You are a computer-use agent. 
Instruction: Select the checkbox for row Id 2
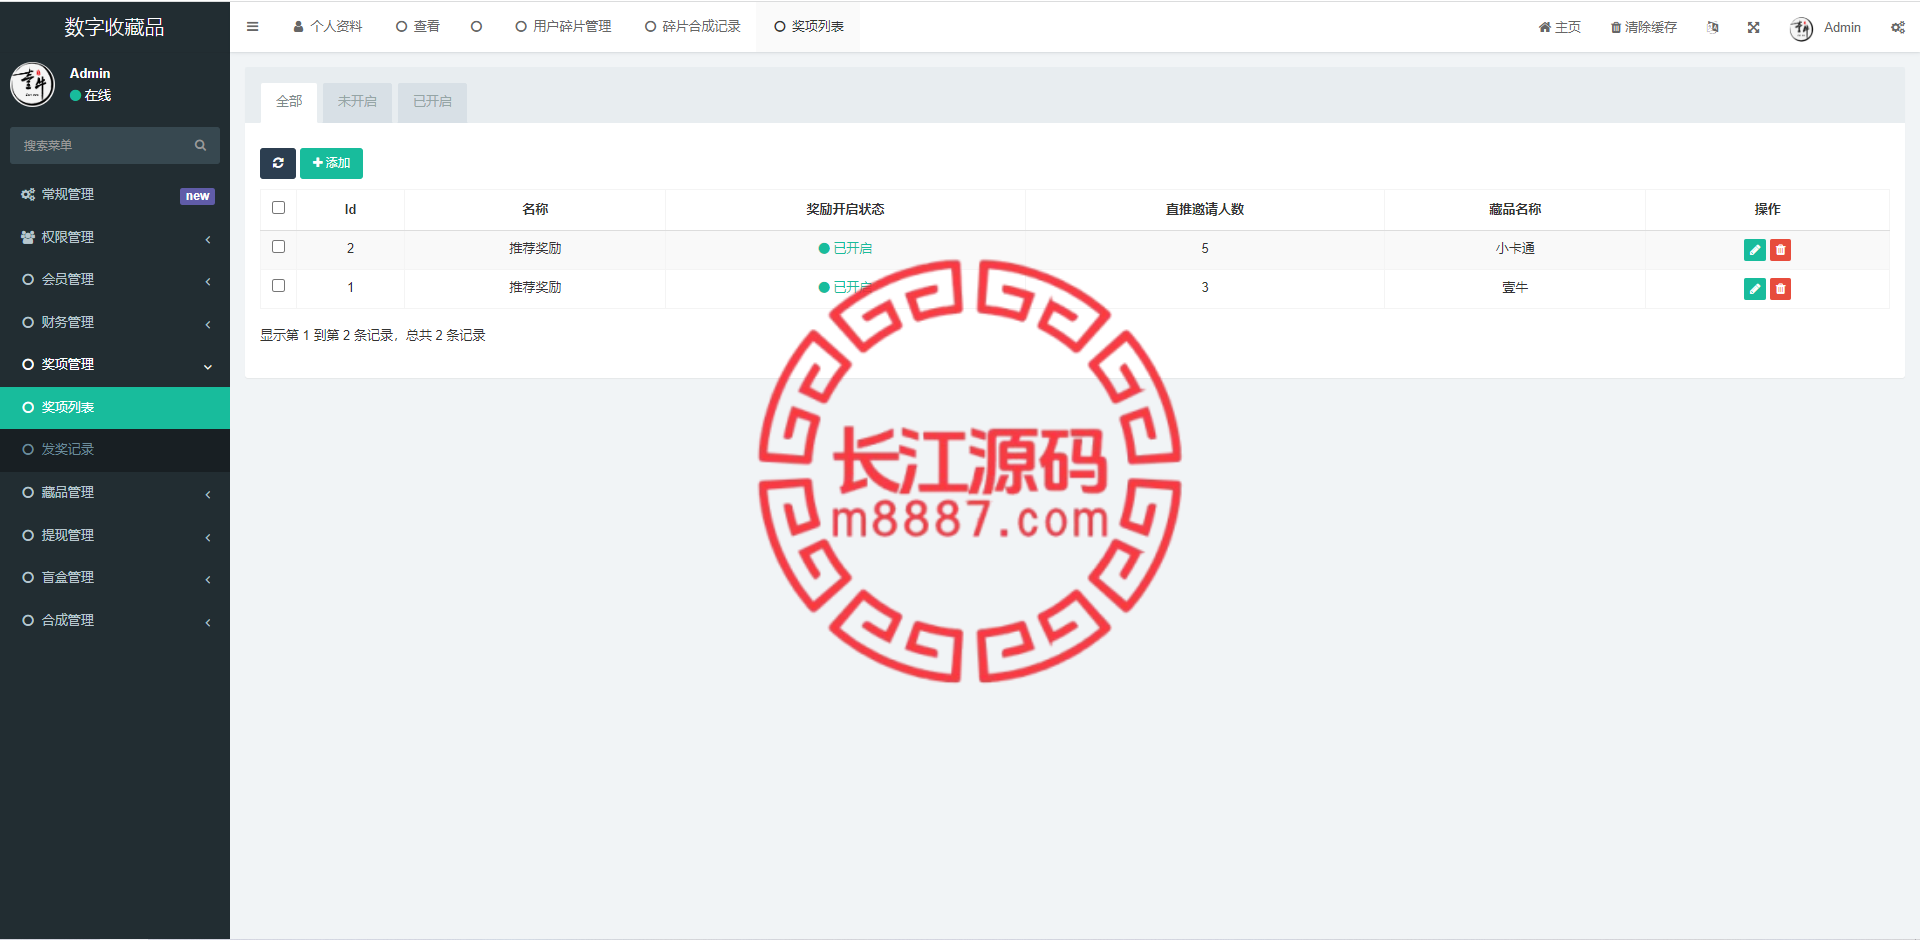click(x=278, y=246)
